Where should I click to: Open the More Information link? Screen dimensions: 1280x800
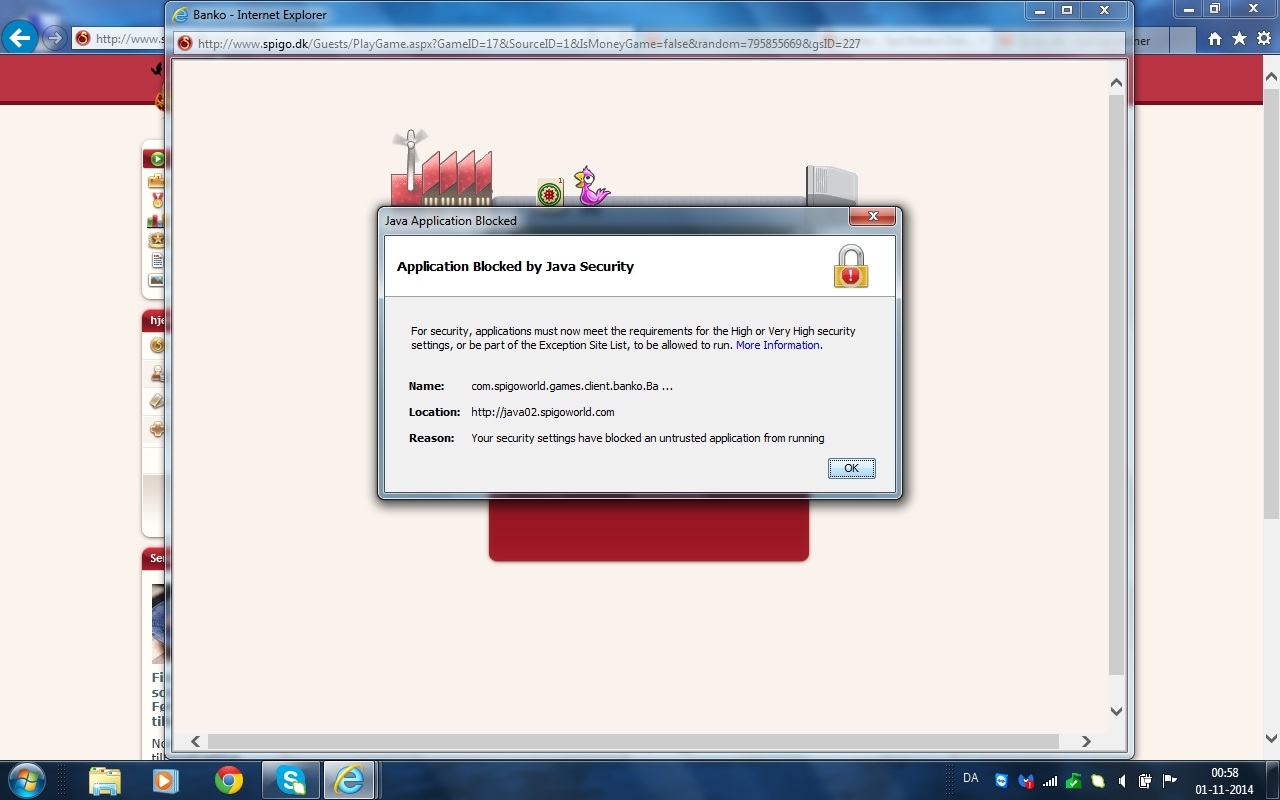778,345
